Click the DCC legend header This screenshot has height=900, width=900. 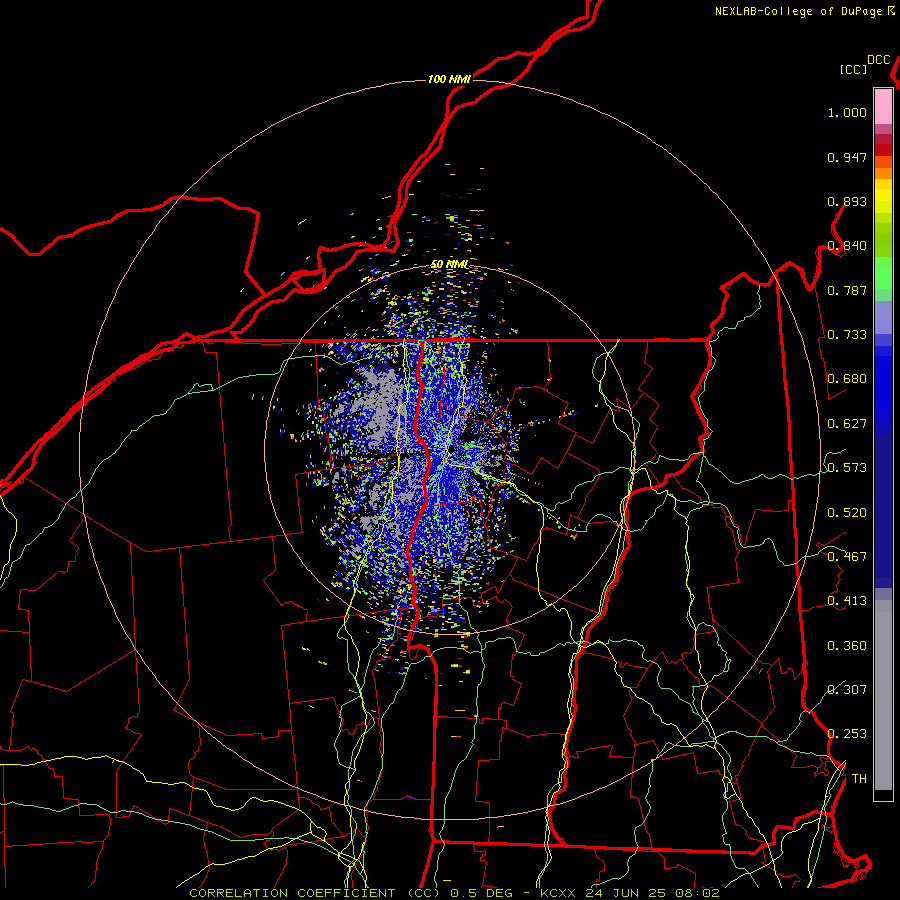[x=879, y=60]
